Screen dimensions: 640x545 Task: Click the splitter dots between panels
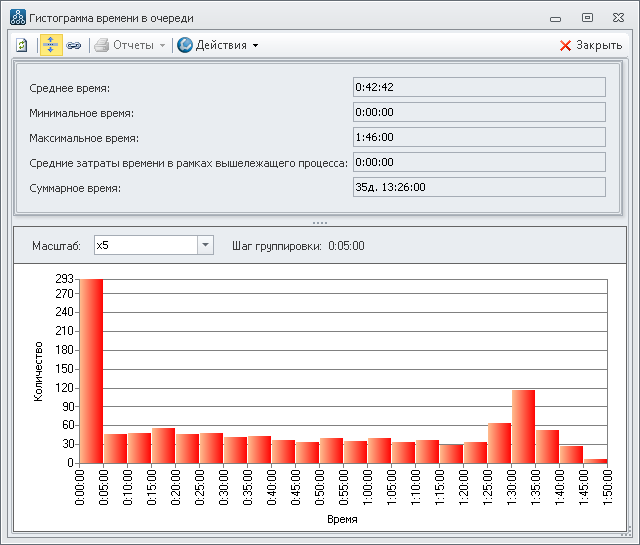(320, 222)
